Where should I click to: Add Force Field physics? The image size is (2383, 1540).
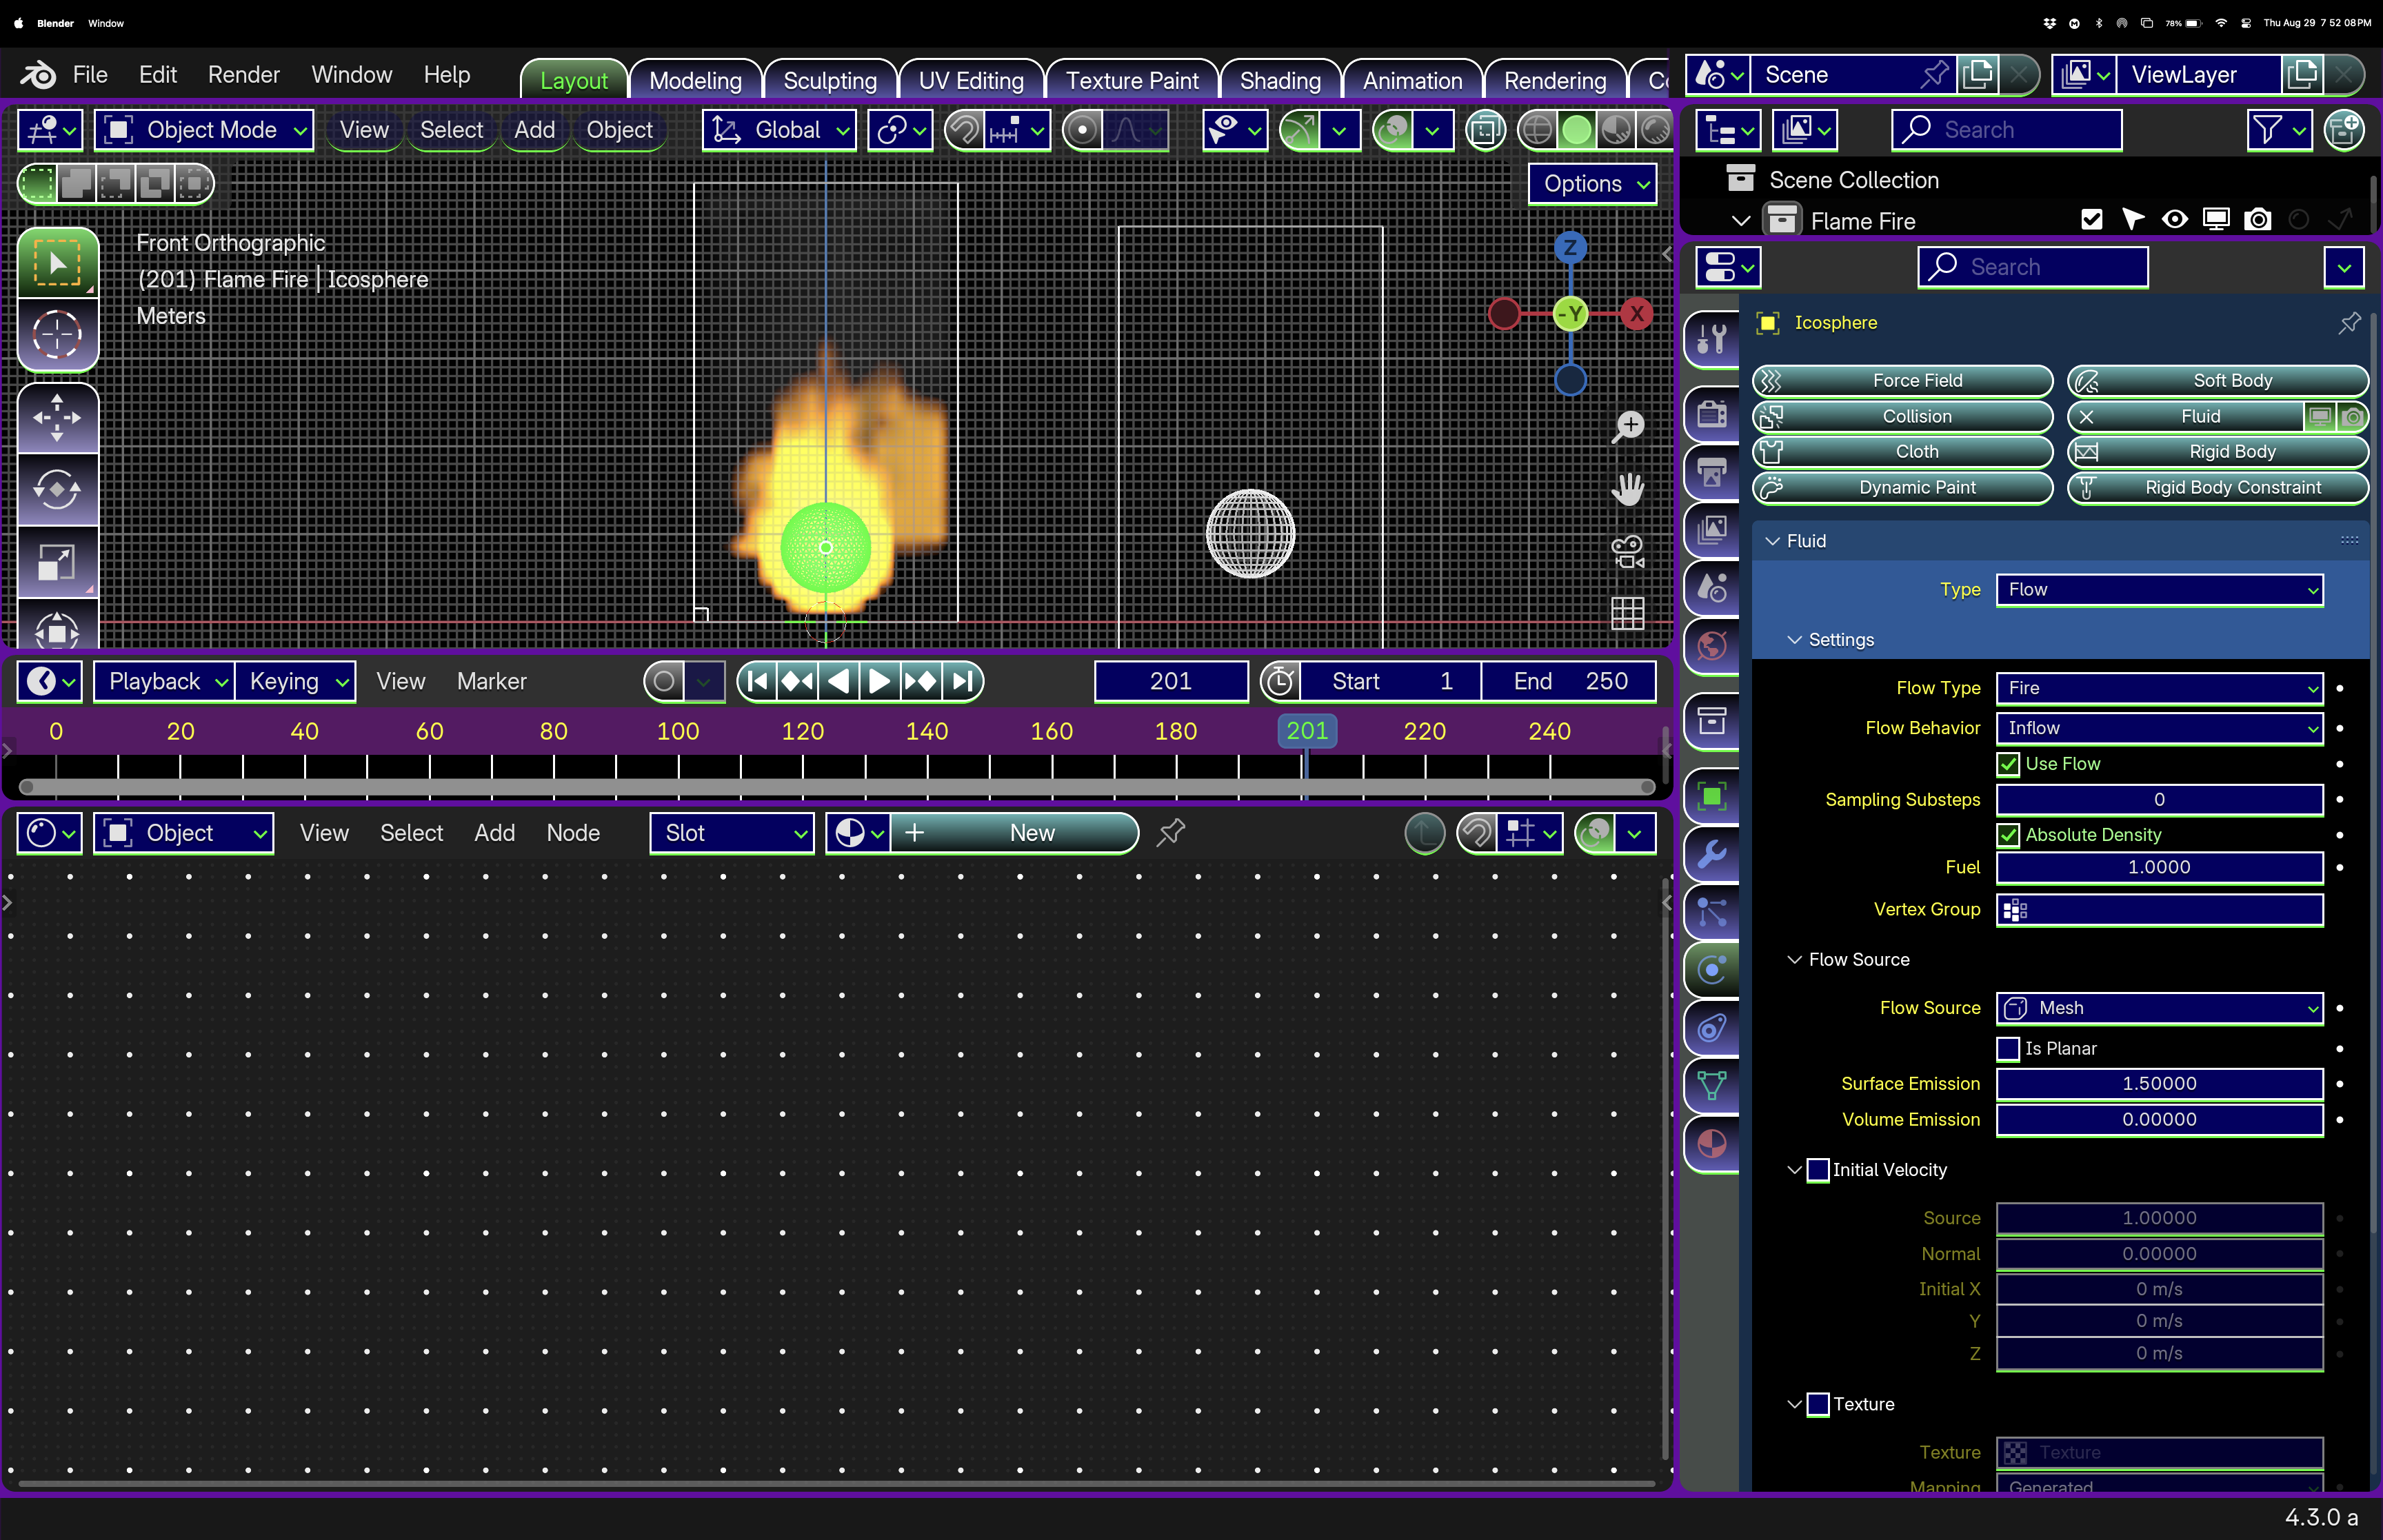(1902, 381)
